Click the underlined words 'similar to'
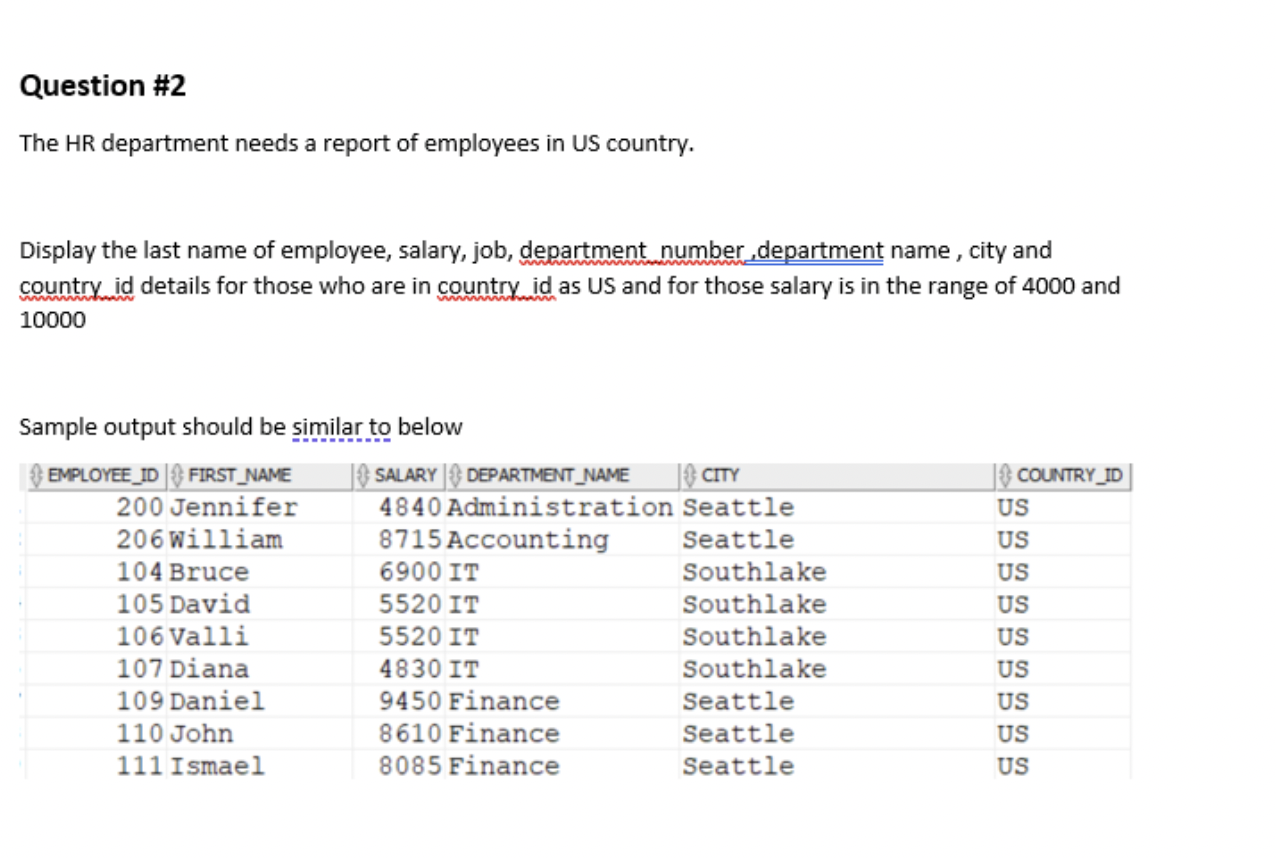 point(342,427)
